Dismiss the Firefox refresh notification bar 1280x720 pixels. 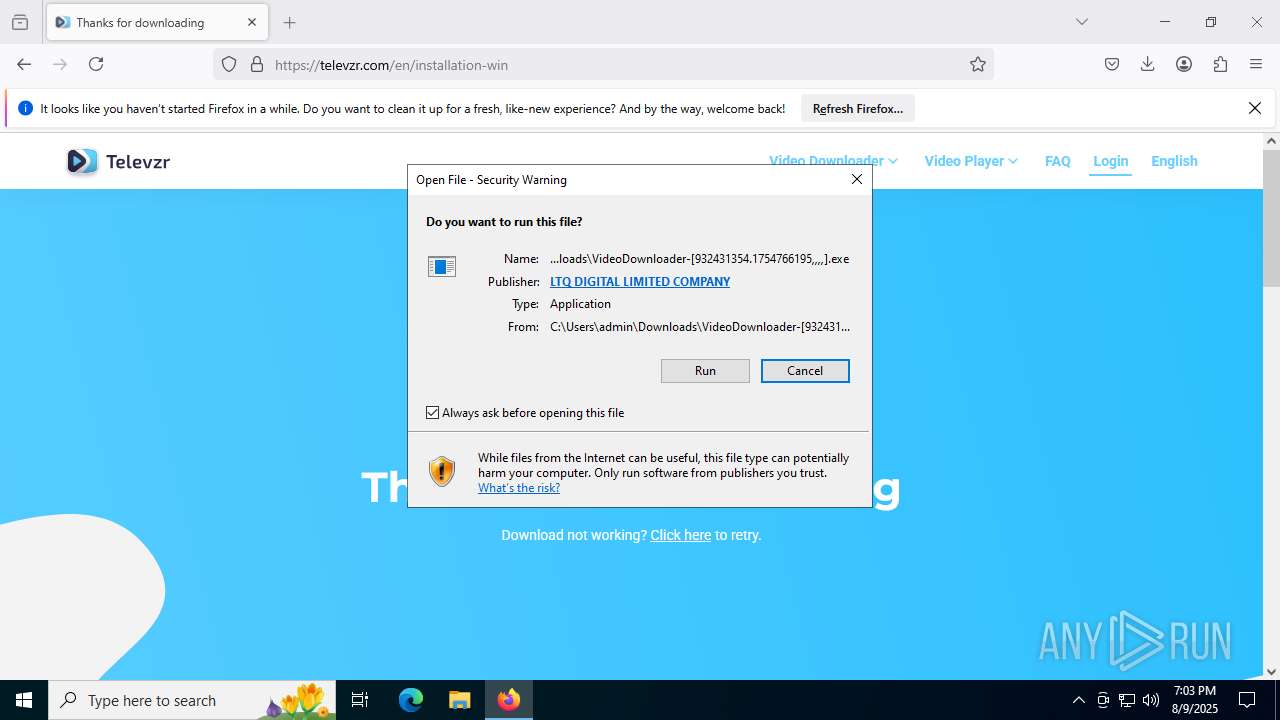pos(1255,108)
